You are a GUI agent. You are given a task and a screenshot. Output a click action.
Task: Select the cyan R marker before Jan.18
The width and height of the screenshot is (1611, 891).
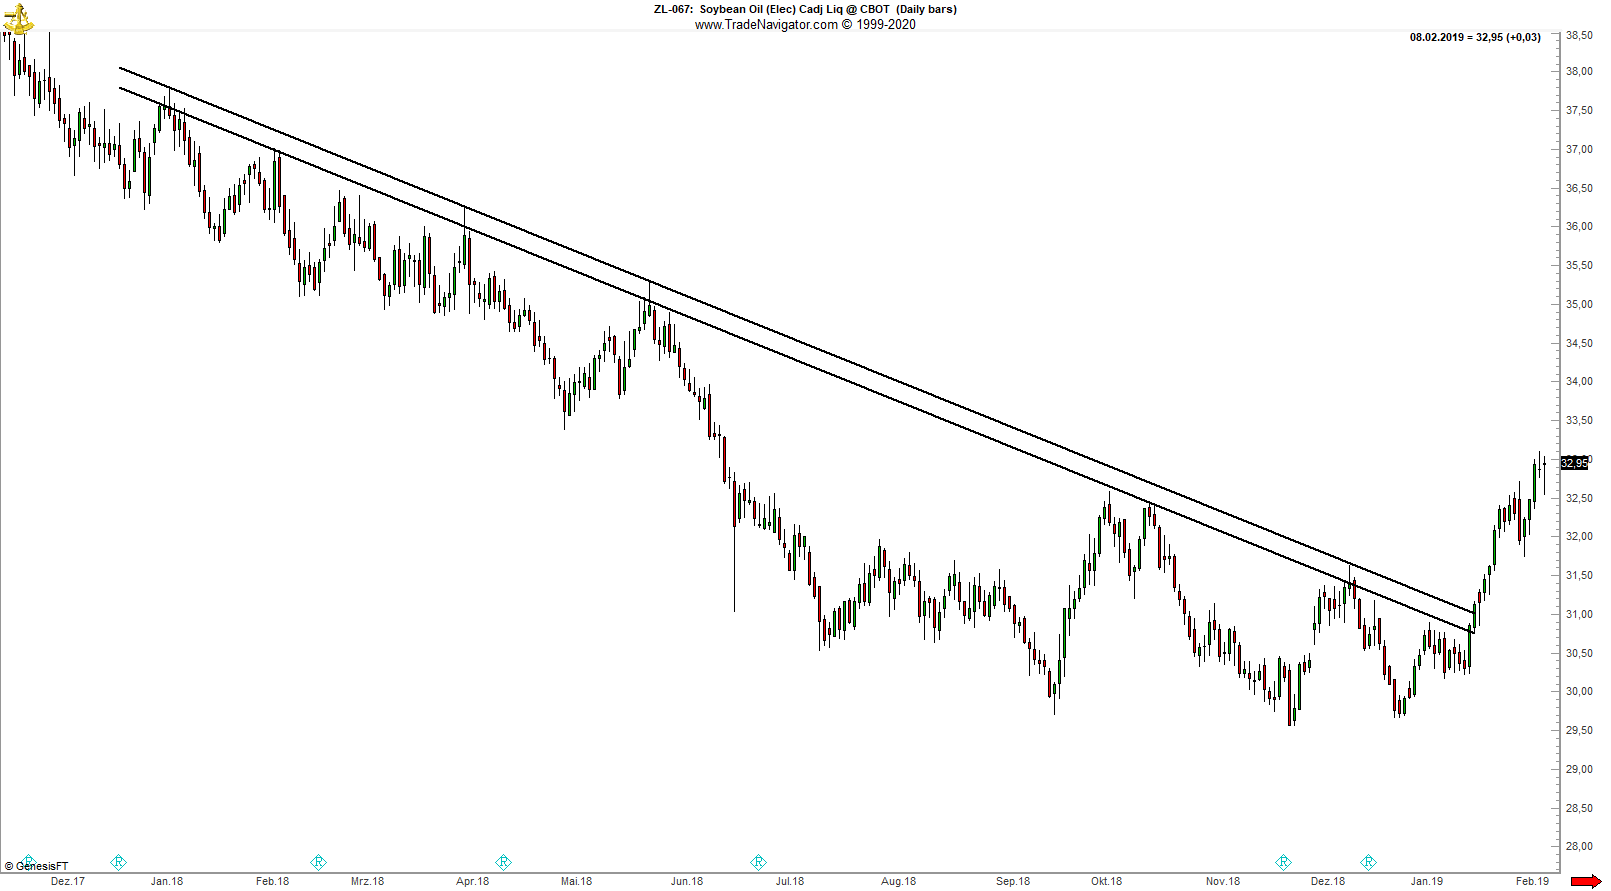[x=118, y=862]
